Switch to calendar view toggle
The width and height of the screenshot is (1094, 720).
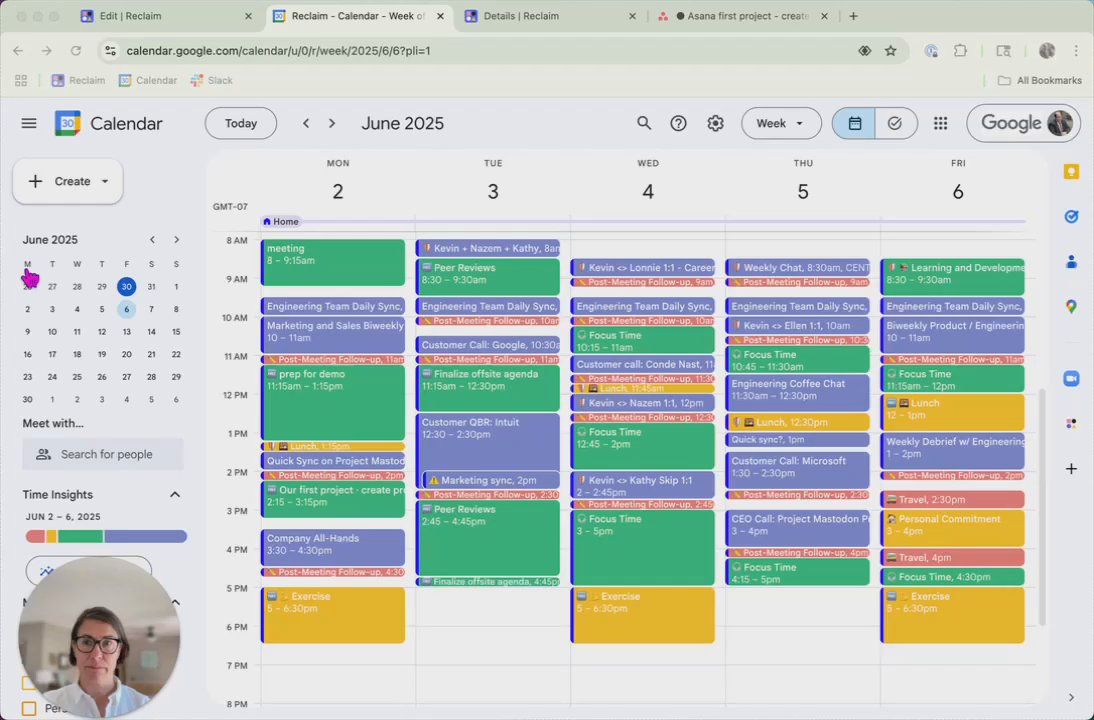[854, 123]
